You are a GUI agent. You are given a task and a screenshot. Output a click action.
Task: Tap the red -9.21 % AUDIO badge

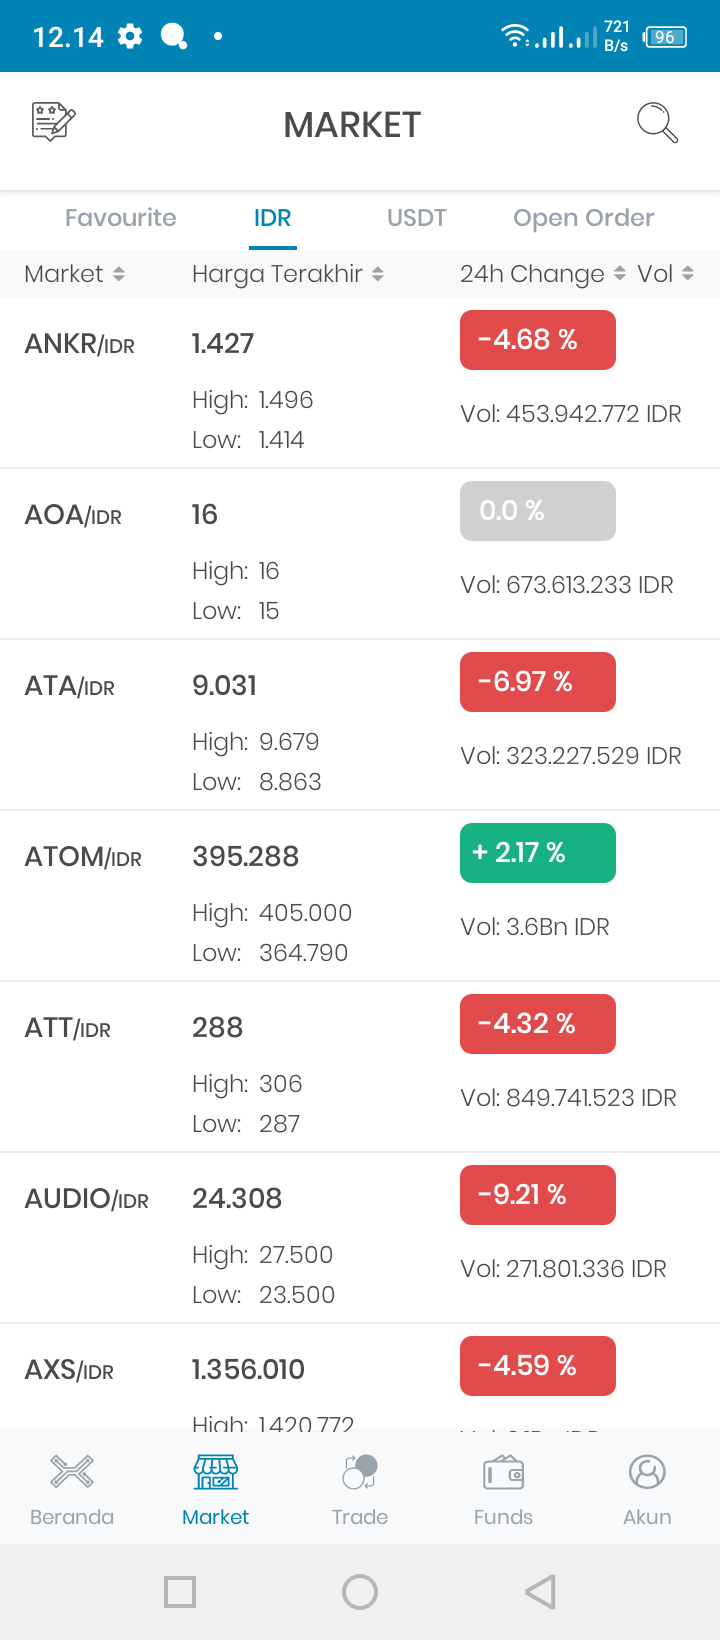[538, 1195]
